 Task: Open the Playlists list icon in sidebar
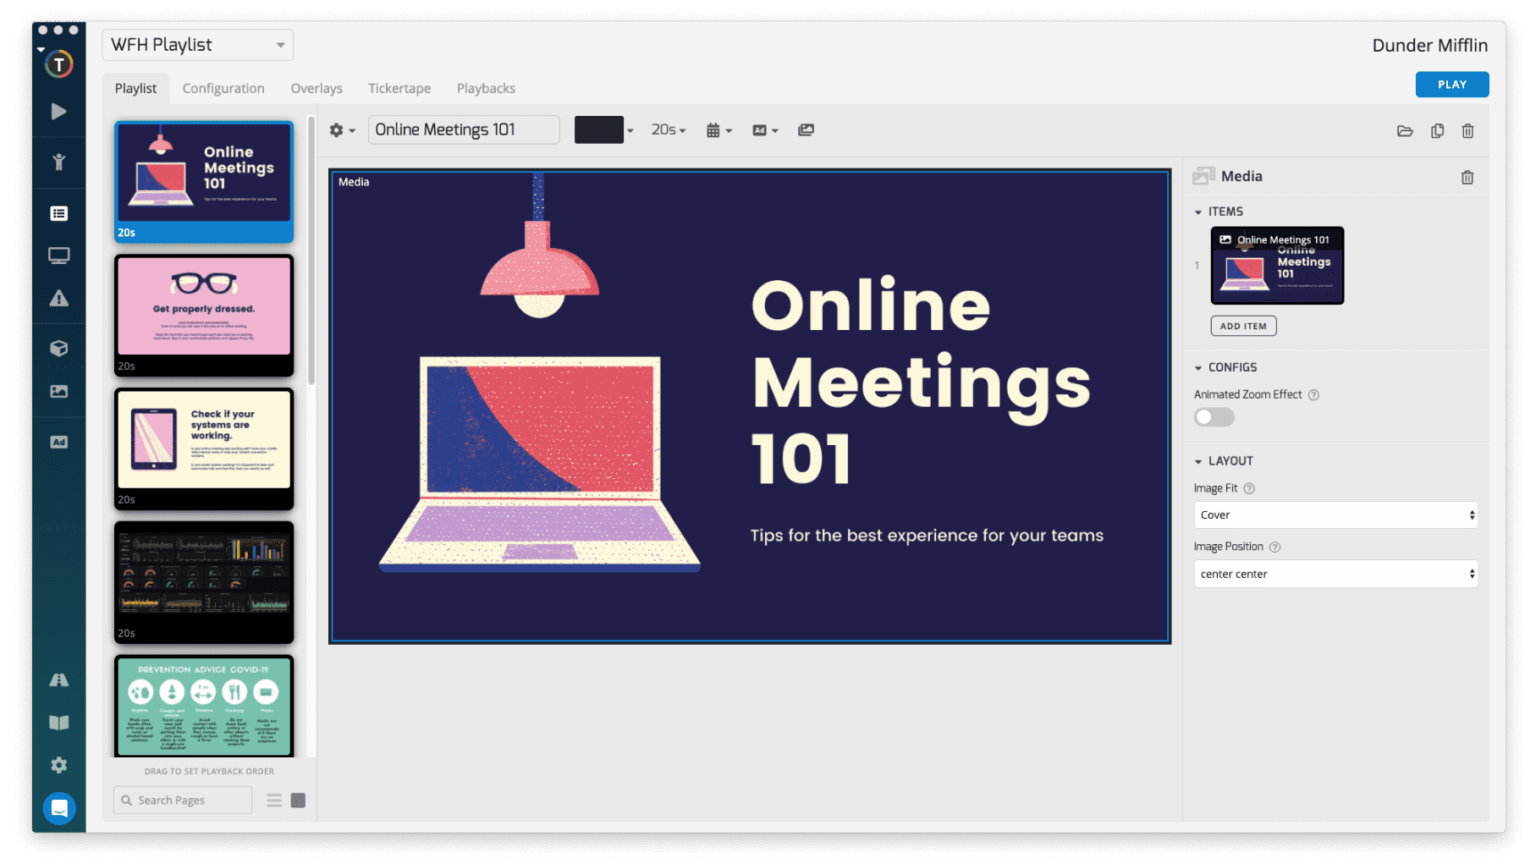click(x=59, y=213)
